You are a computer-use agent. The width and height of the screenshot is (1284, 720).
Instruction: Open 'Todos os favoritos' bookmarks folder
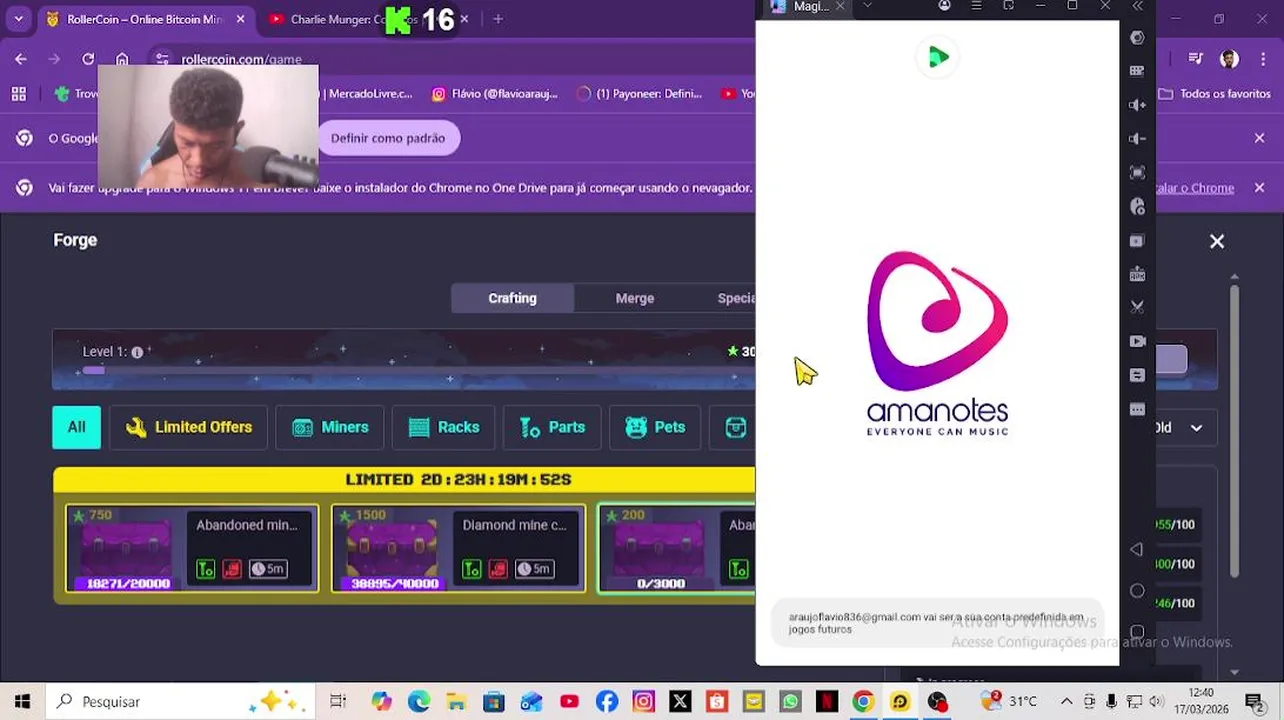(1214, 94)
